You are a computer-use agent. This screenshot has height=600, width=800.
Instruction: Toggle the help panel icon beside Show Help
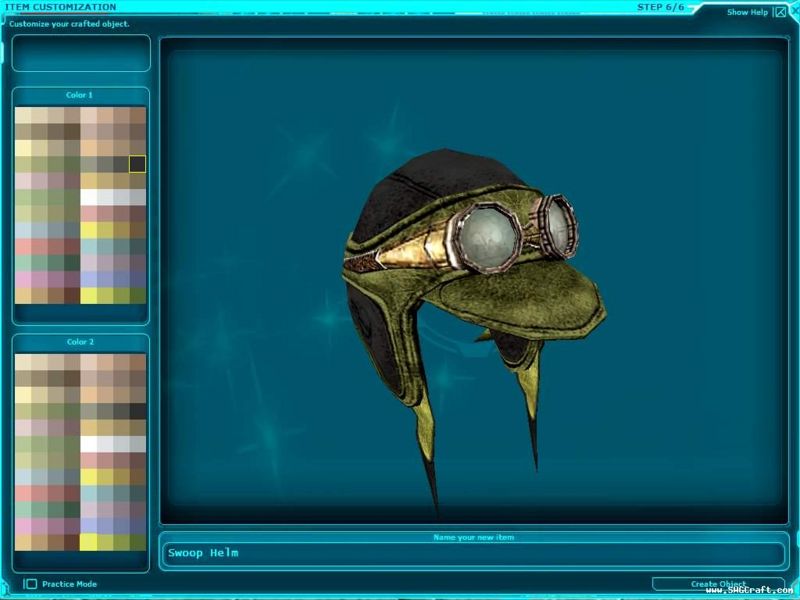[781, 13]
